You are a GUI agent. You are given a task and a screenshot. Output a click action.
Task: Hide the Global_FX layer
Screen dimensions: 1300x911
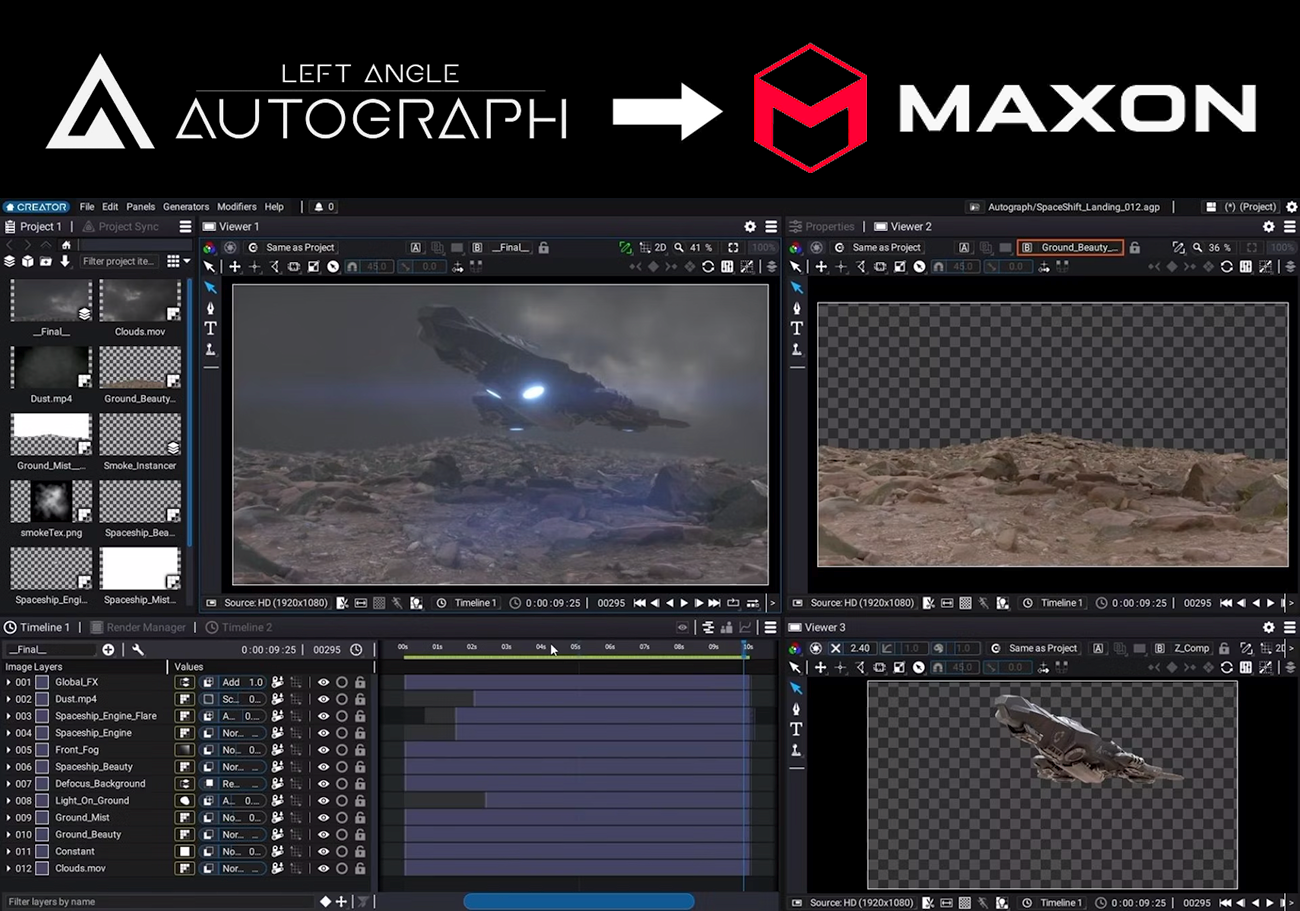323,683
